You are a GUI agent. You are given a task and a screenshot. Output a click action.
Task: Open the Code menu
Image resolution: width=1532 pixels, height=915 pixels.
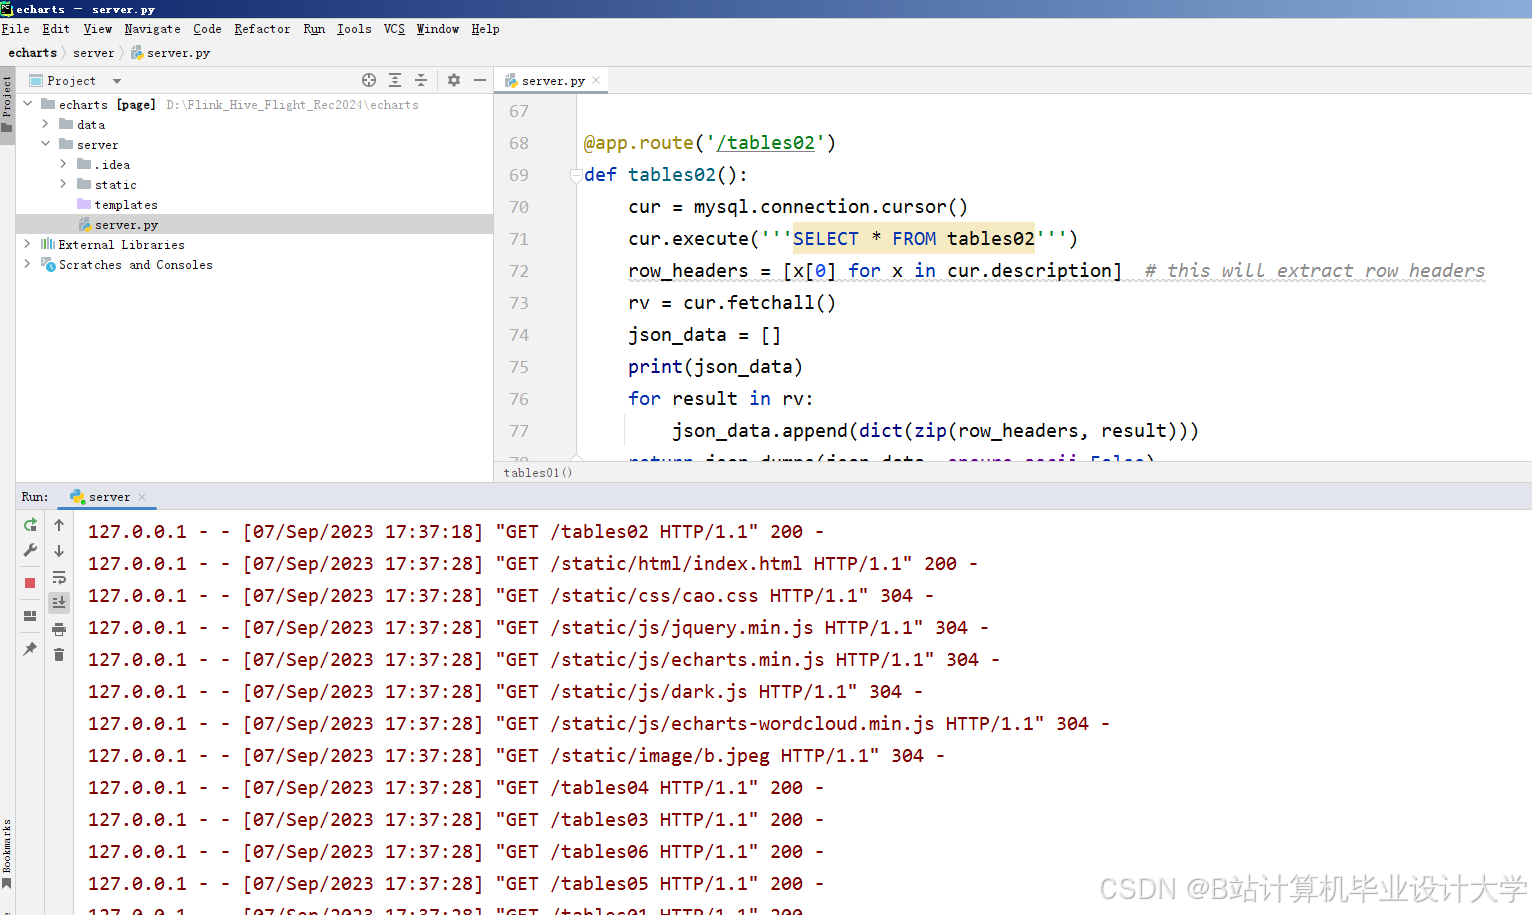(207, 29)
